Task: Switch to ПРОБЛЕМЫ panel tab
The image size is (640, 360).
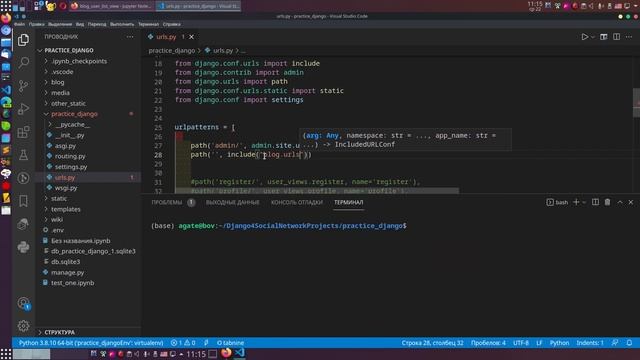Action: point(167,202)
